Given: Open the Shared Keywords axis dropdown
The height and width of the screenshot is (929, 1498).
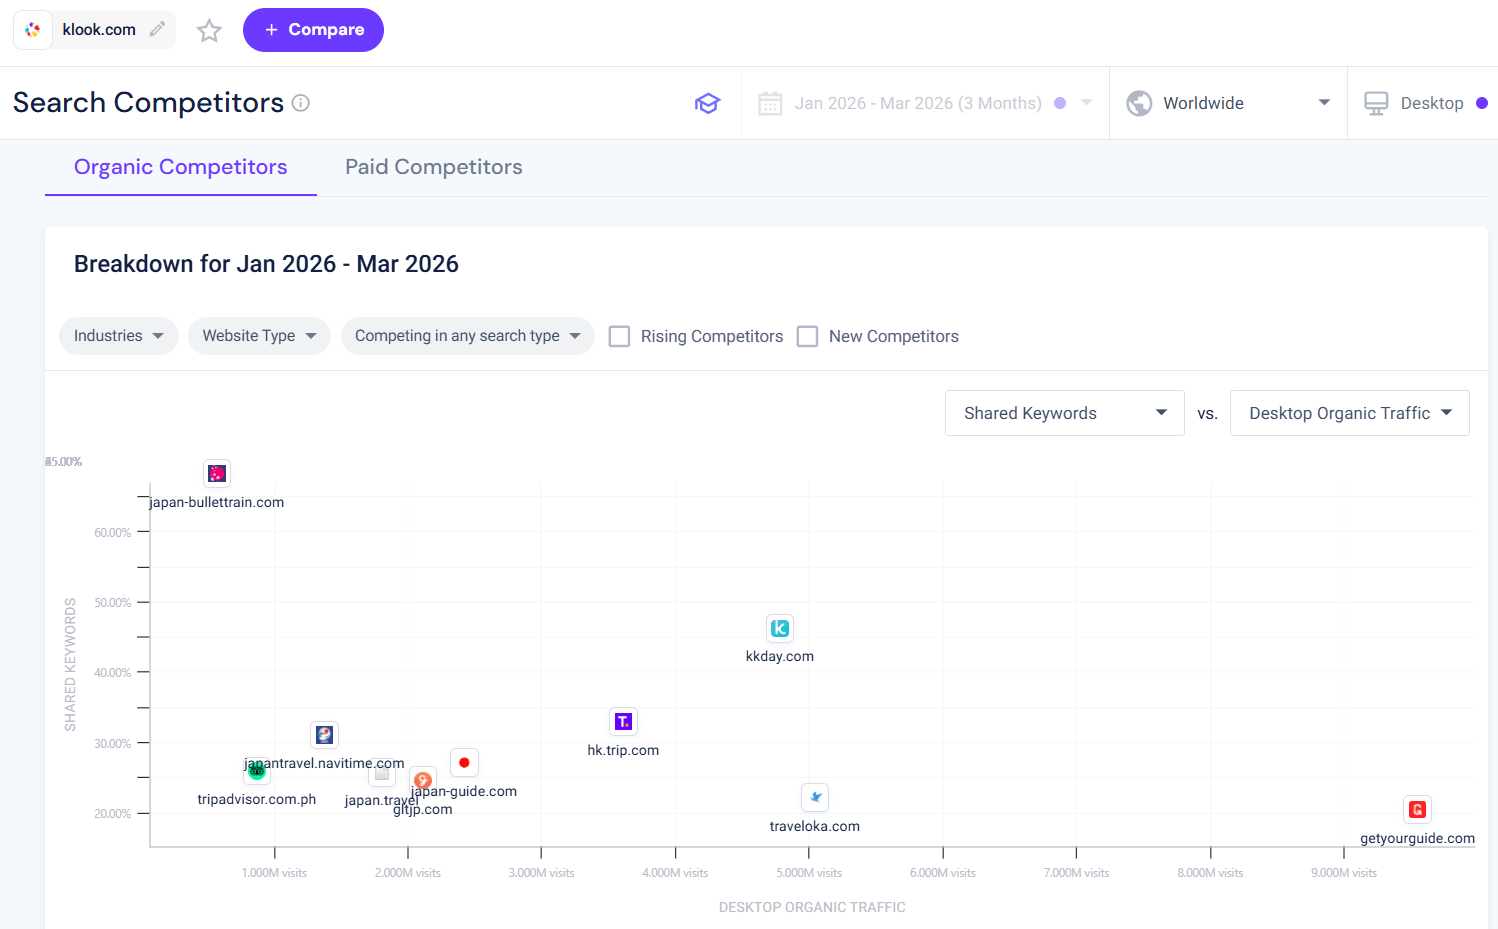Looking at the screenshot, I should (1065, 413).
